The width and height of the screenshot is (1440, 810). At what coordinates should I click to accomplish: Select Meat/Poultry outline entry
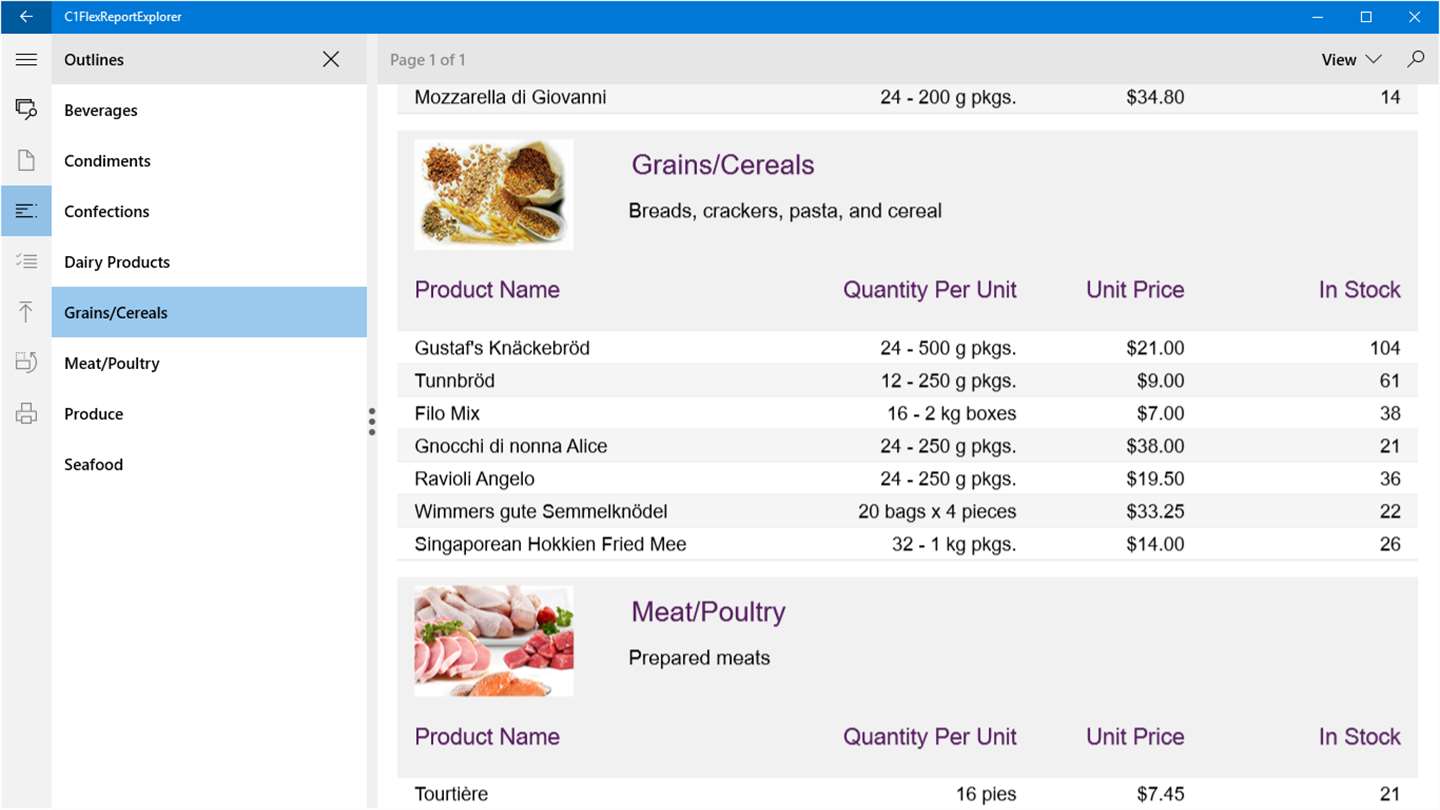112,363
